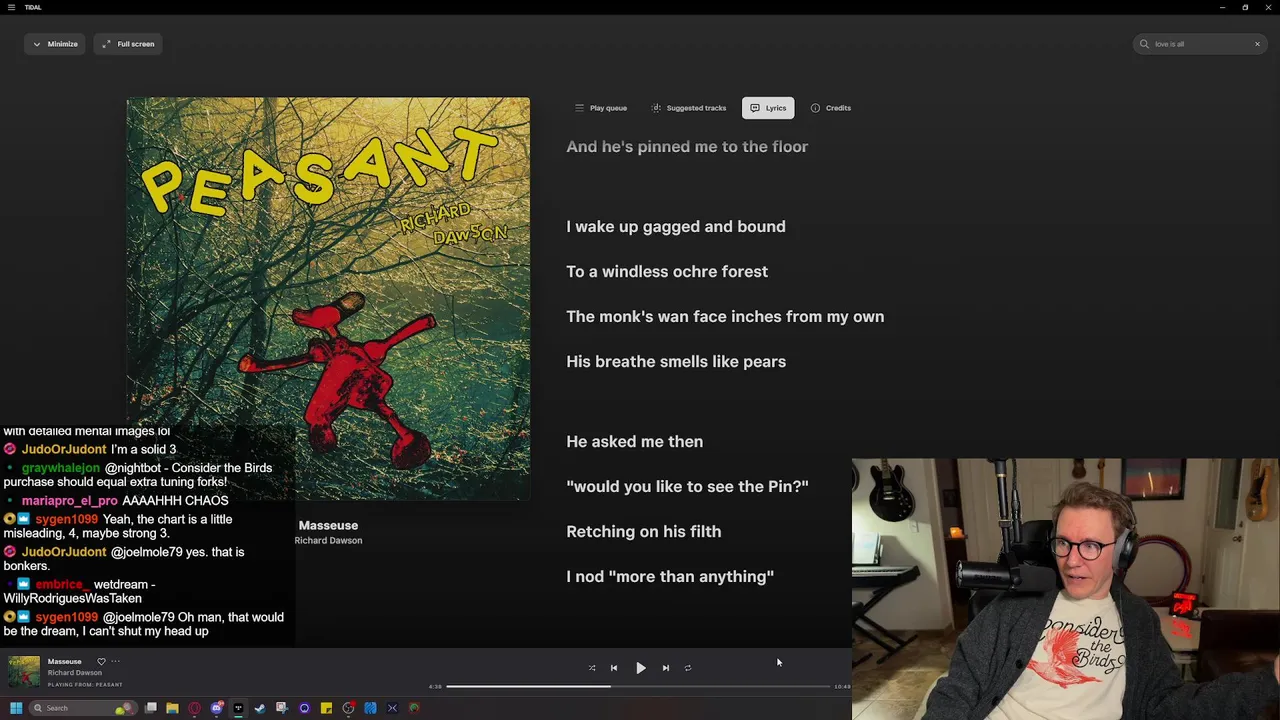Like Masseuse with the heart icon
Screen dimensions: 1280x720
coord(101,661)
